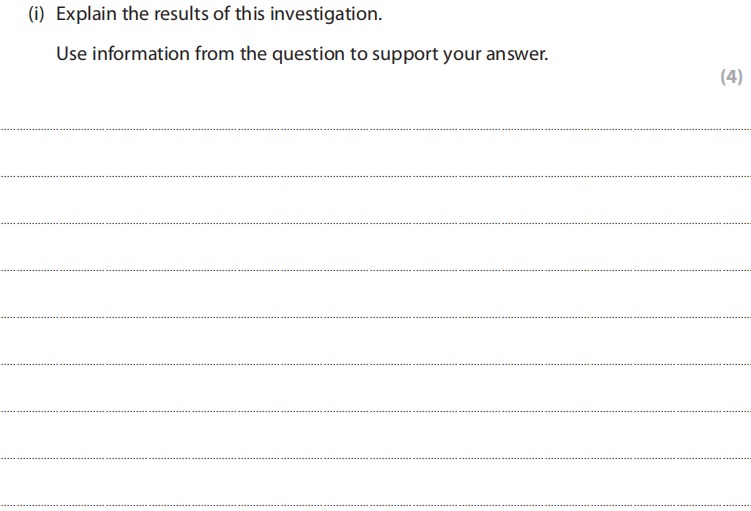Click the sixth dotted answer line
Image resolution: width=751 pixels, height=511 pixels.
tap(375, 364)
